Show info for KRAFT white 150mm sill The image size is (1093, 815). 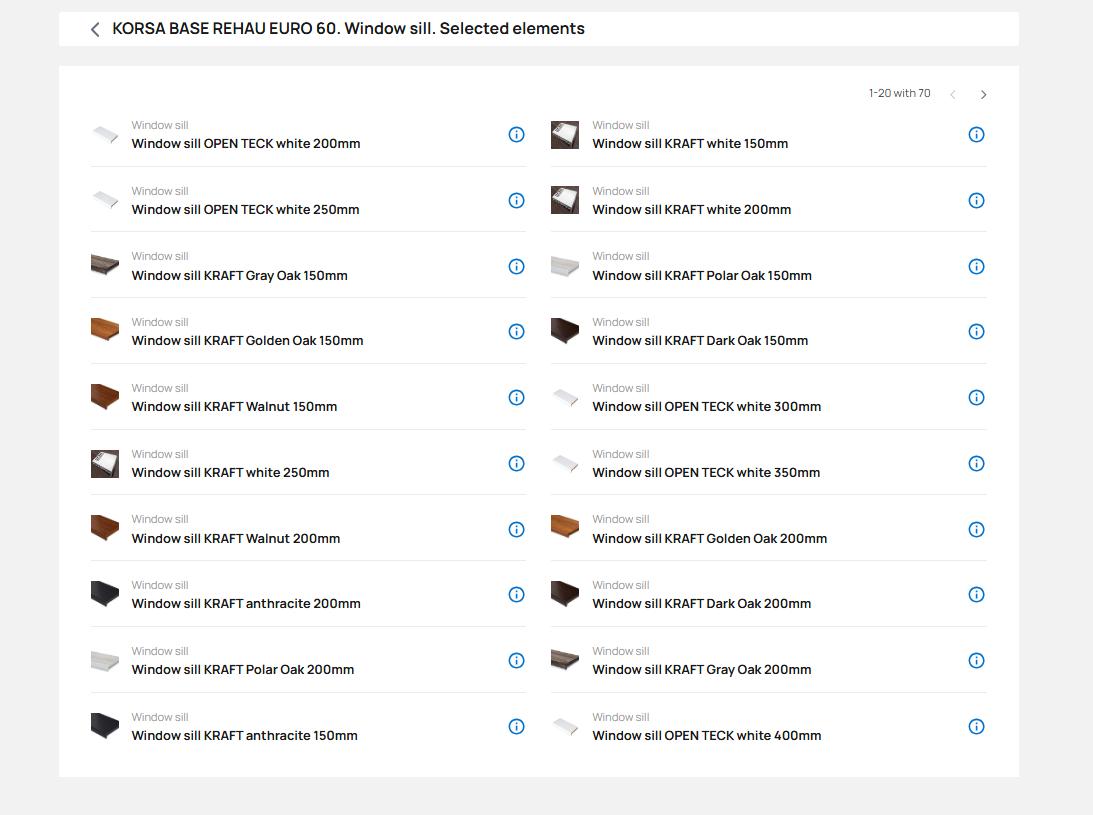coord(976,135)
